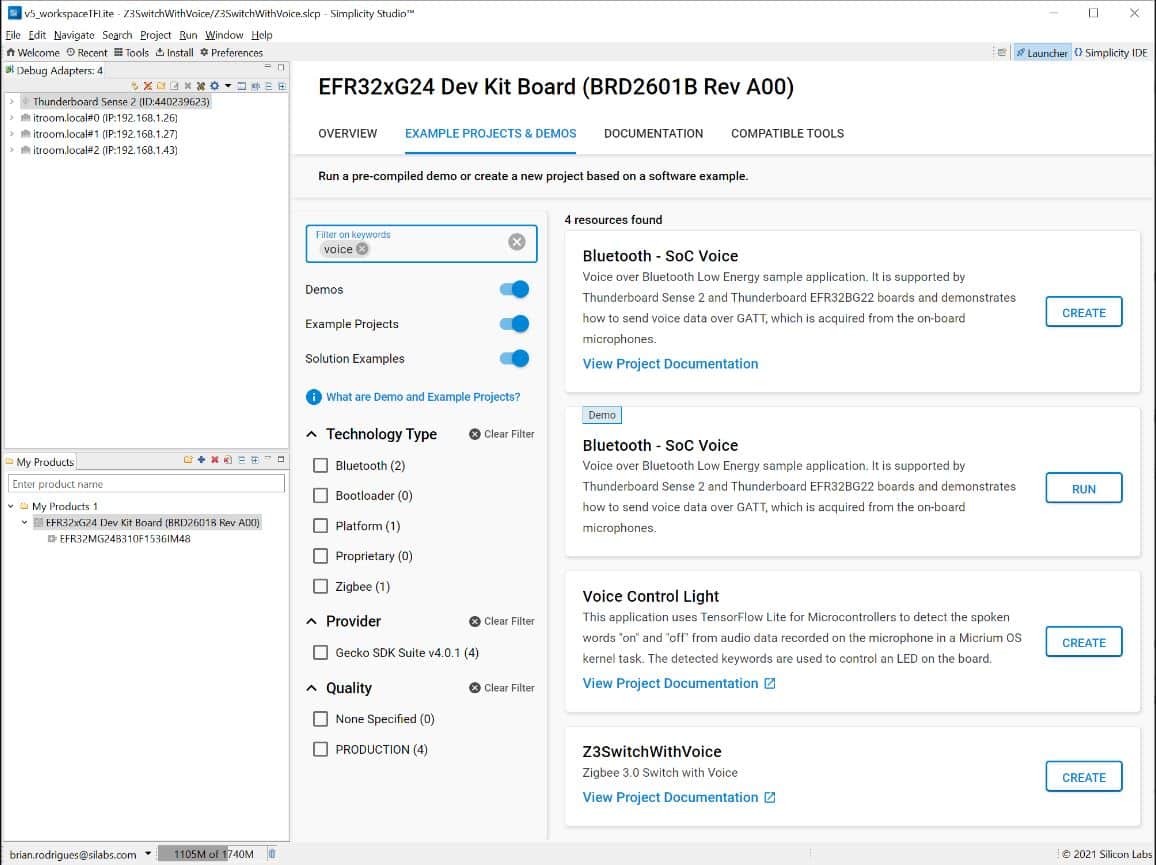Open the Project menu
1156x865 pixels.
(x=156, y=35)
